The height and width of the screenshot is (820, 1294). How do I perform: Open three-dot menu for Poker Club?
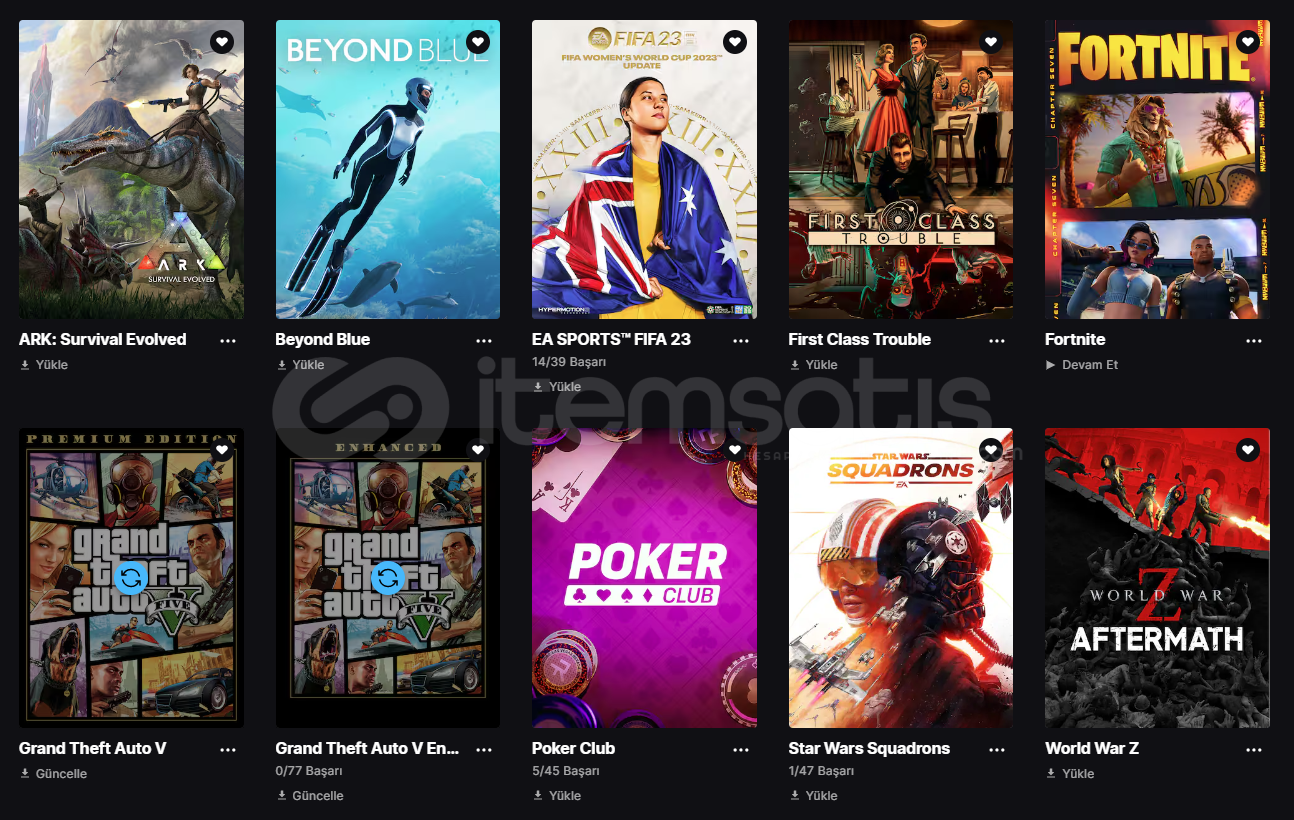coord(741,749)
